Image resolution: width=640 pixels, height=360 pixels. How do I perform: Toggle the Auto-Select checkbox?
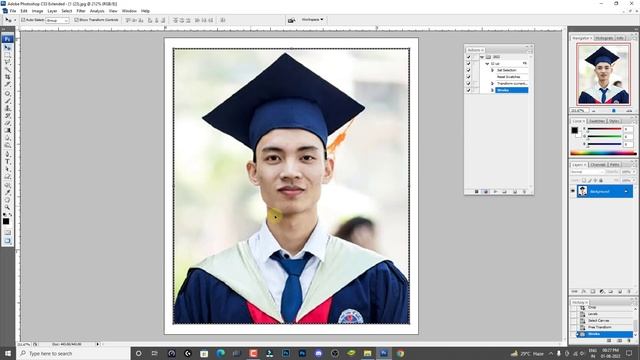tap(23, 20)
